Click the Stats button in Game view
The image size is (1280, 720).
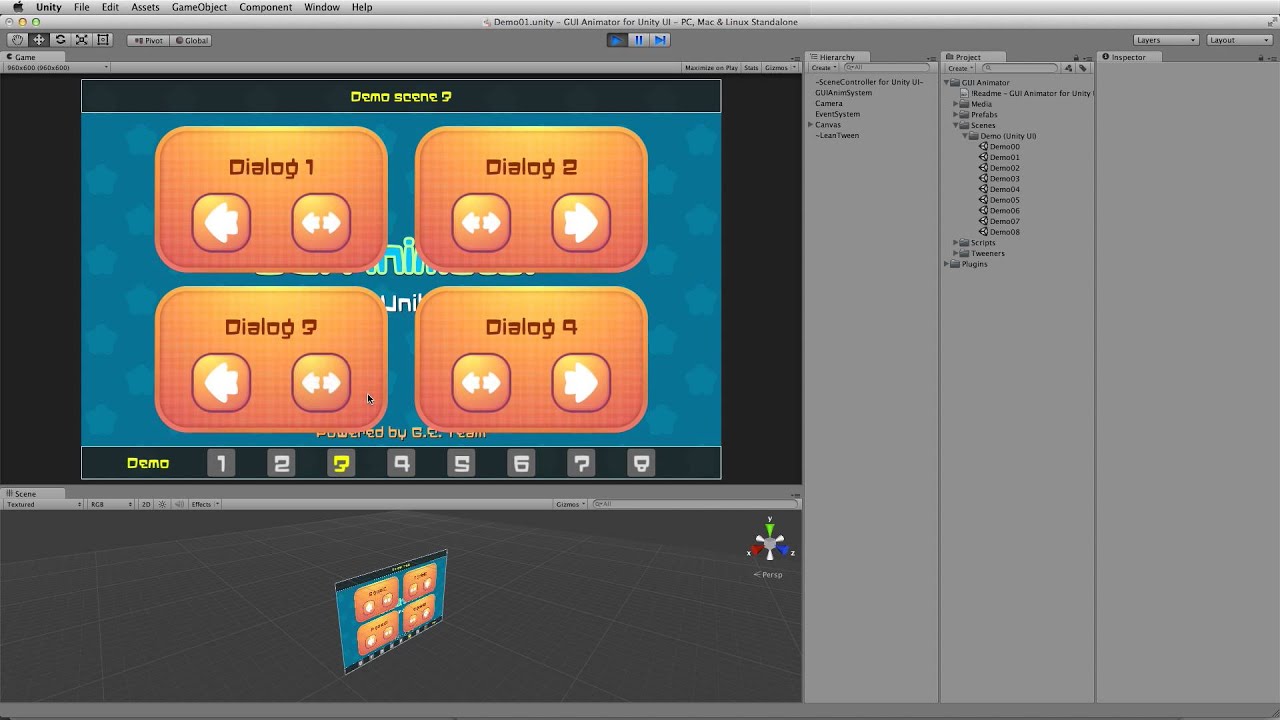click(750, 67)
